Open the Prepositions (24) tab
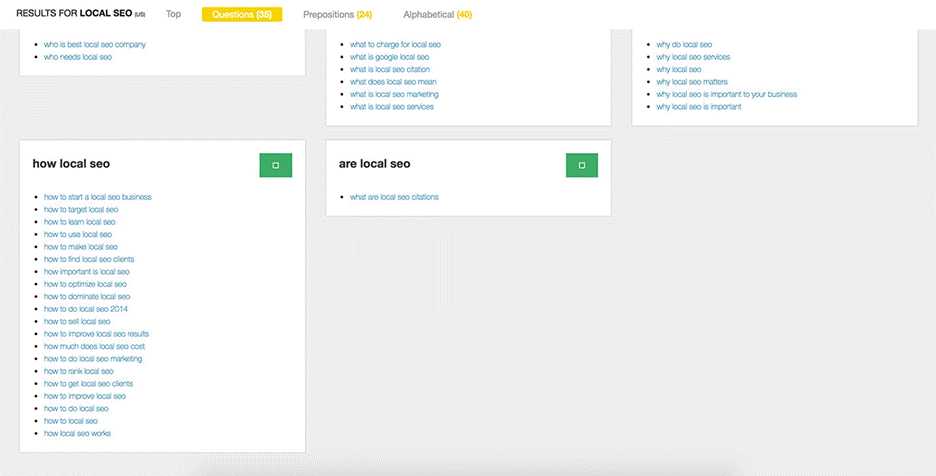The height and width of the screenshot is (476, 936). click(x=337, y=15)
